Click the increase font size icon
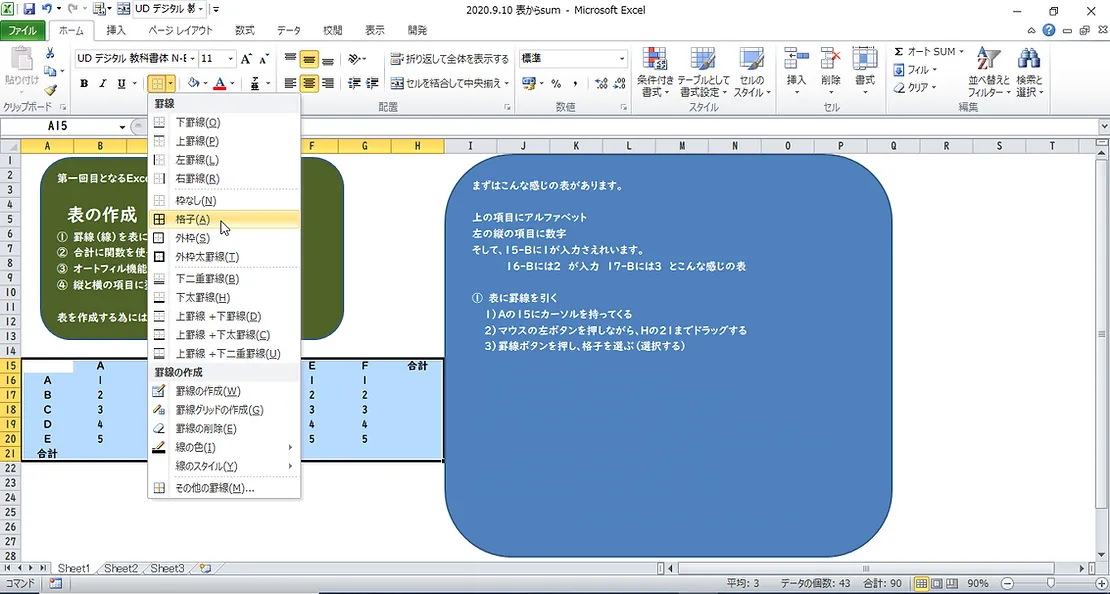Image resolution: width=1110 pixels, height=594 pixels. tap(247, 60)
